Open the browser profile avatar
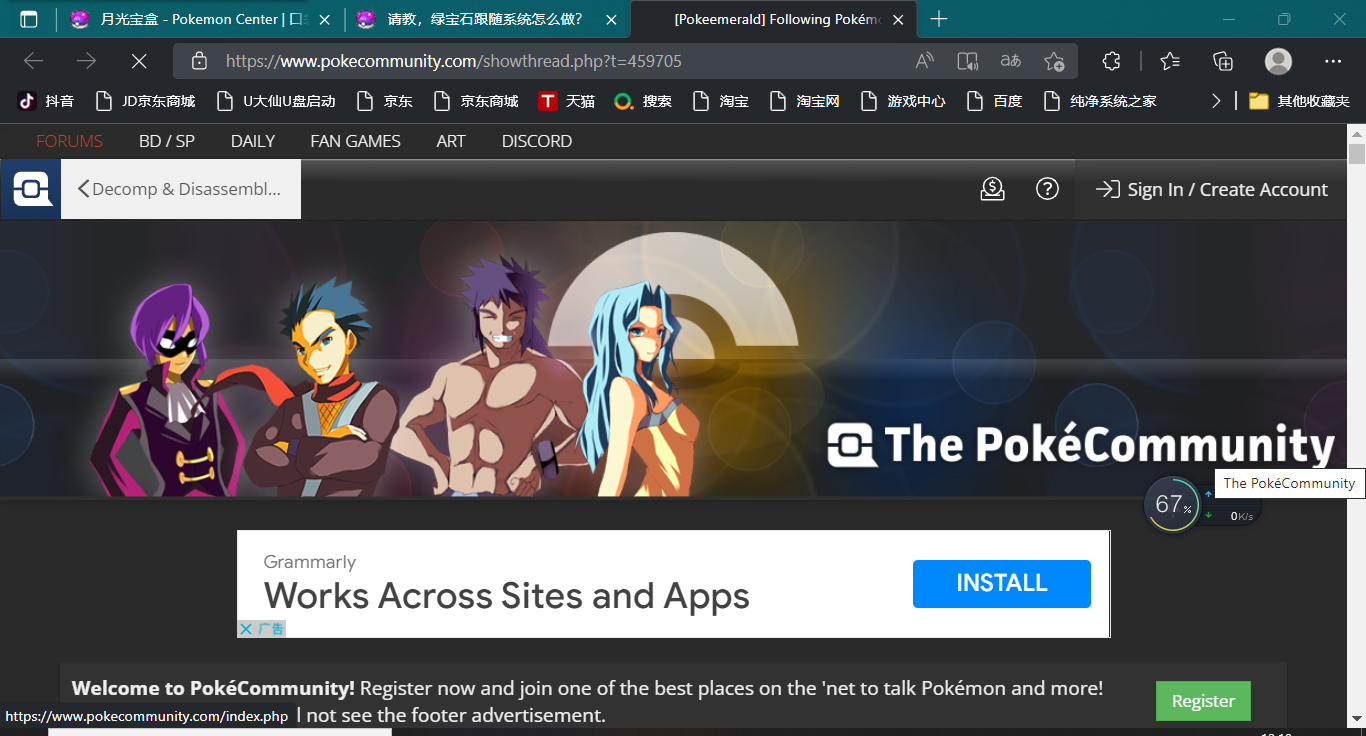The image size is (1366, 736). [1278, 61]
